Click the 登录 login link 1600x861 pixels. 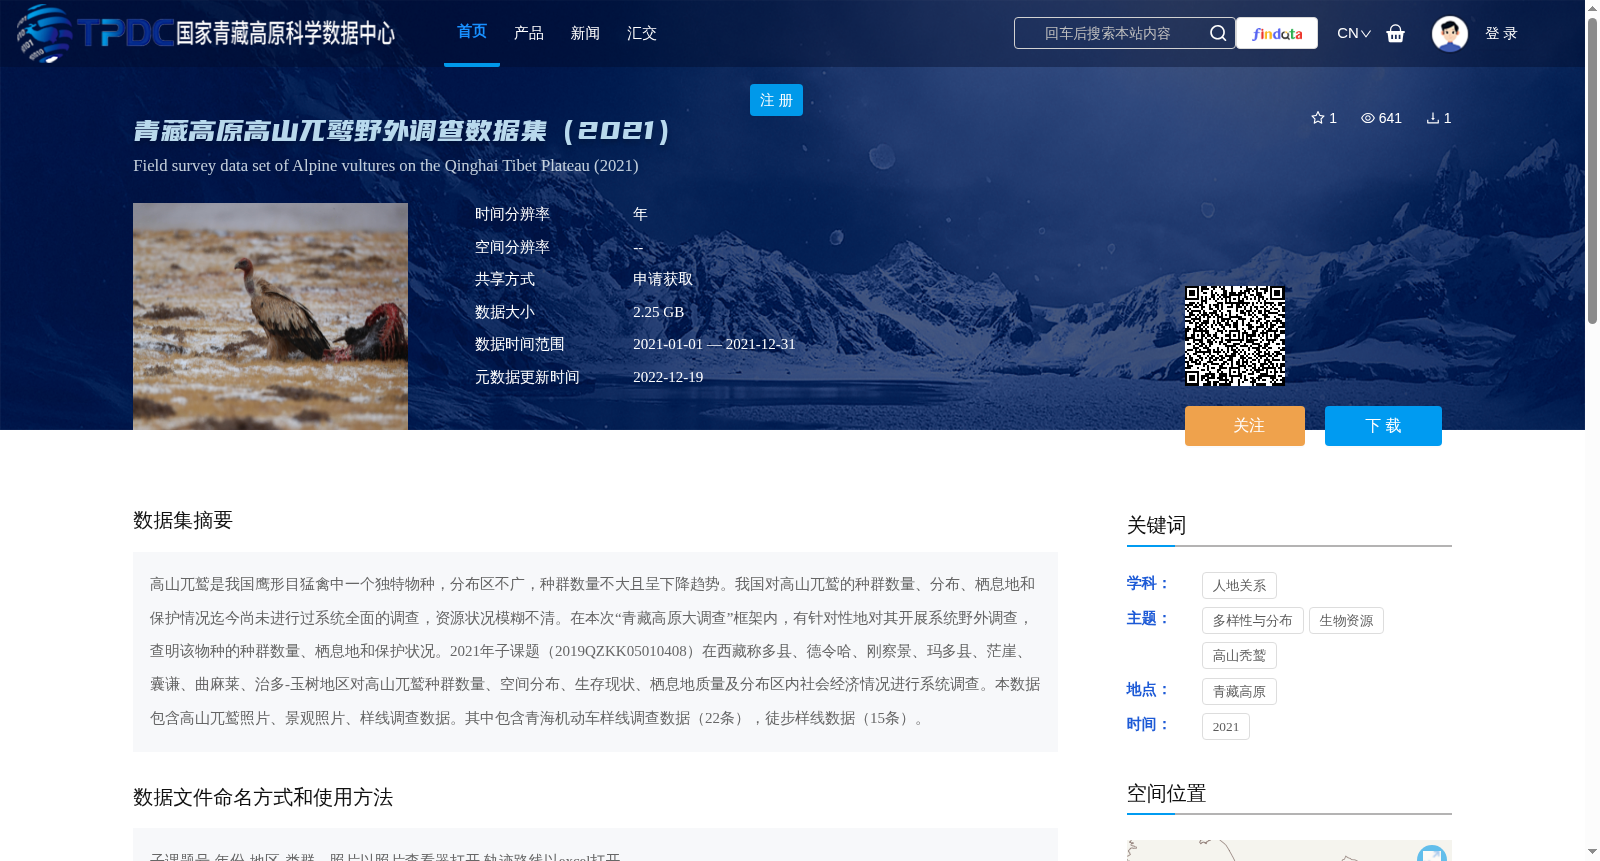(1501, 33)
